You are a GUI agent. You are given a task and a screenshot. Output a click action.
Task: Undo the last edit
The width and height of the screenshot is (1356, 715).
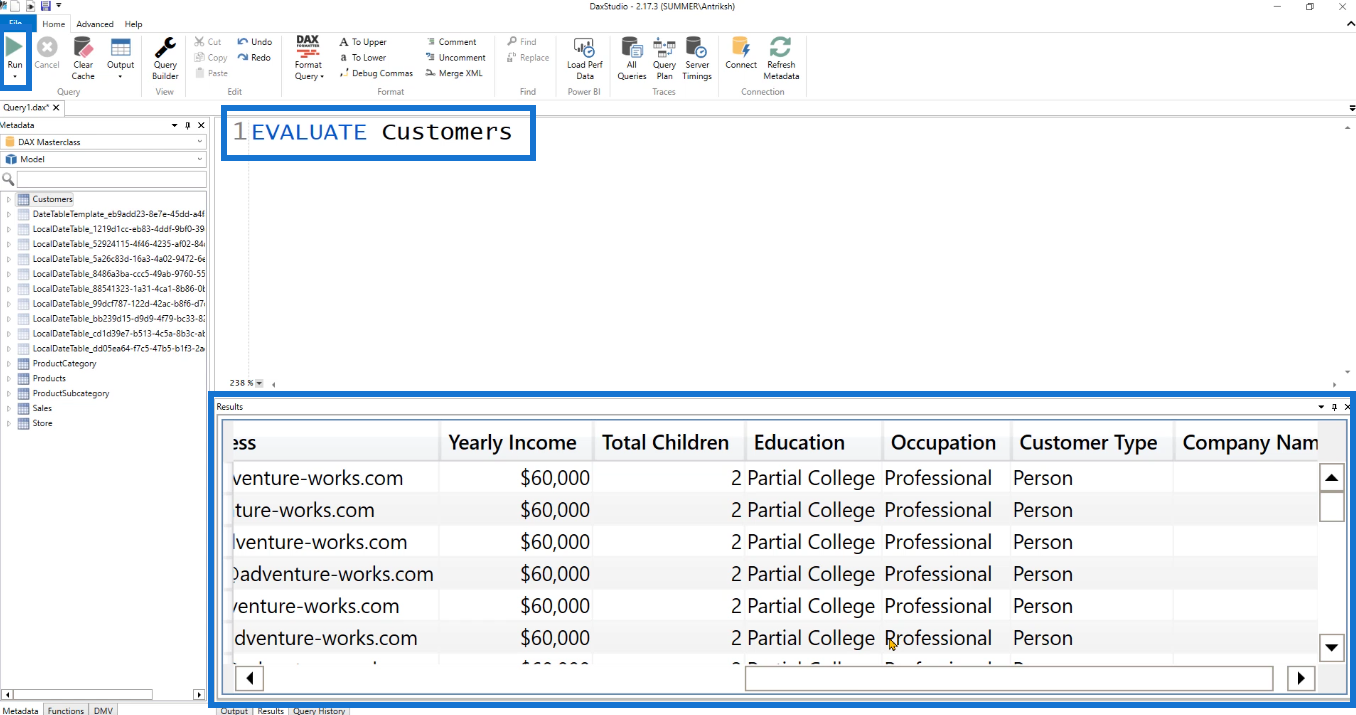[254, 42]
